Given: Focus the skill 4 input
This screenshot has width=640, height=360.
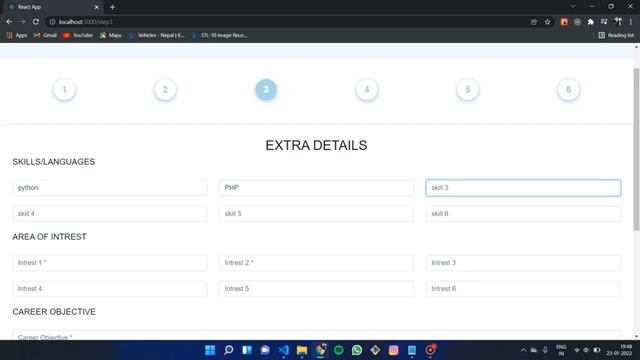Looking at the screenshot, I should [x=110, y=214].
